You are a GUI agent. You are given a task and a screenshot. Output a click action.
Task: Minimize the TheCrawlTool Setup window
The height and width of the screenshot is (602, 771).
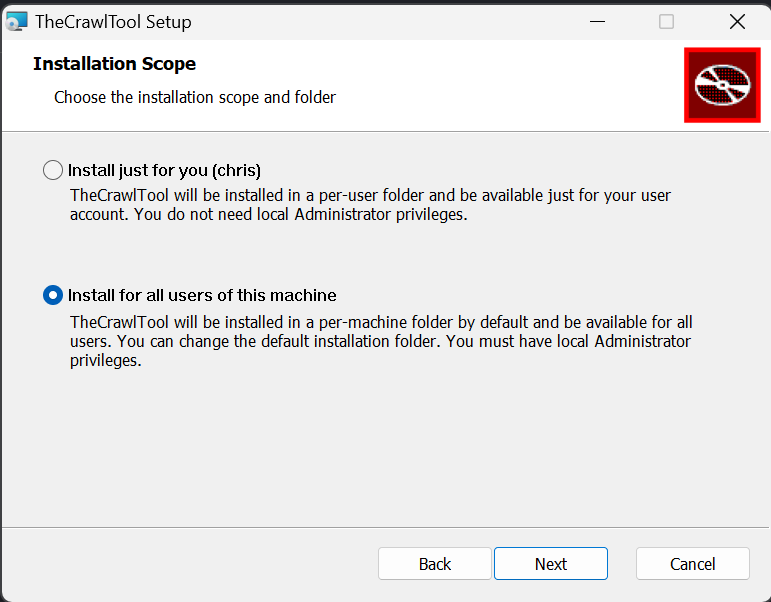coord(597,21)
